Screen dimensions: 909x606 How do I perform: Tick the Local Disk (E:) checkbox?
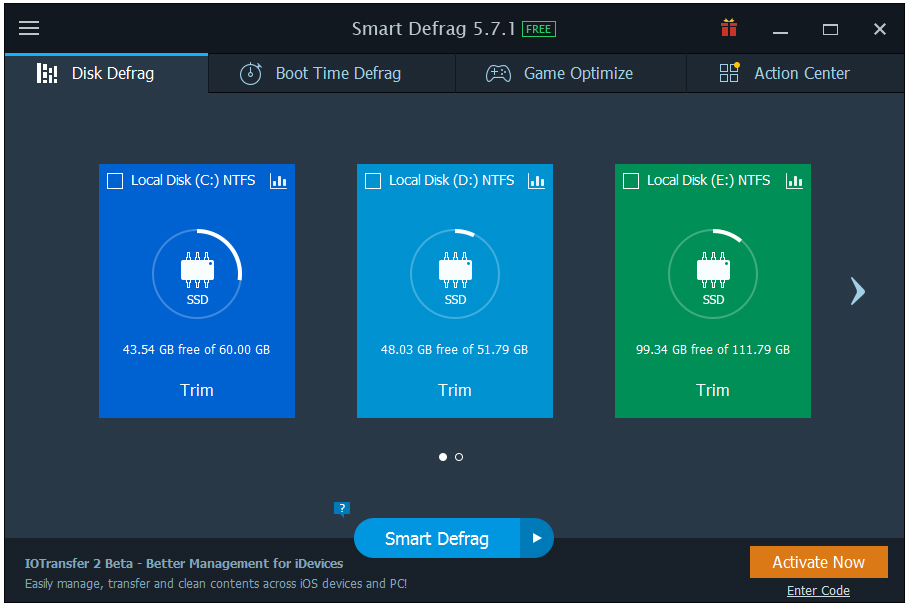tap(631, 181)
